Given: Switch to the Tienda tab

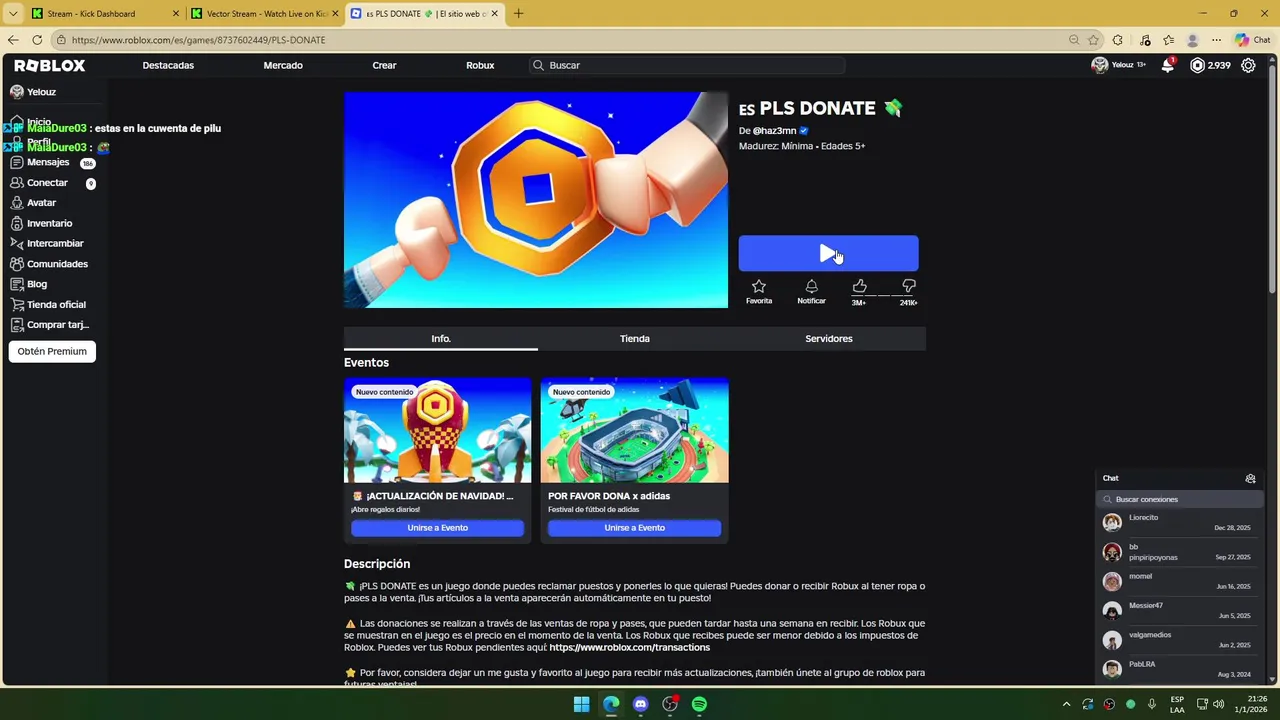Looking at the screenshot, I should pyautogui.click(x=635, y=339).
